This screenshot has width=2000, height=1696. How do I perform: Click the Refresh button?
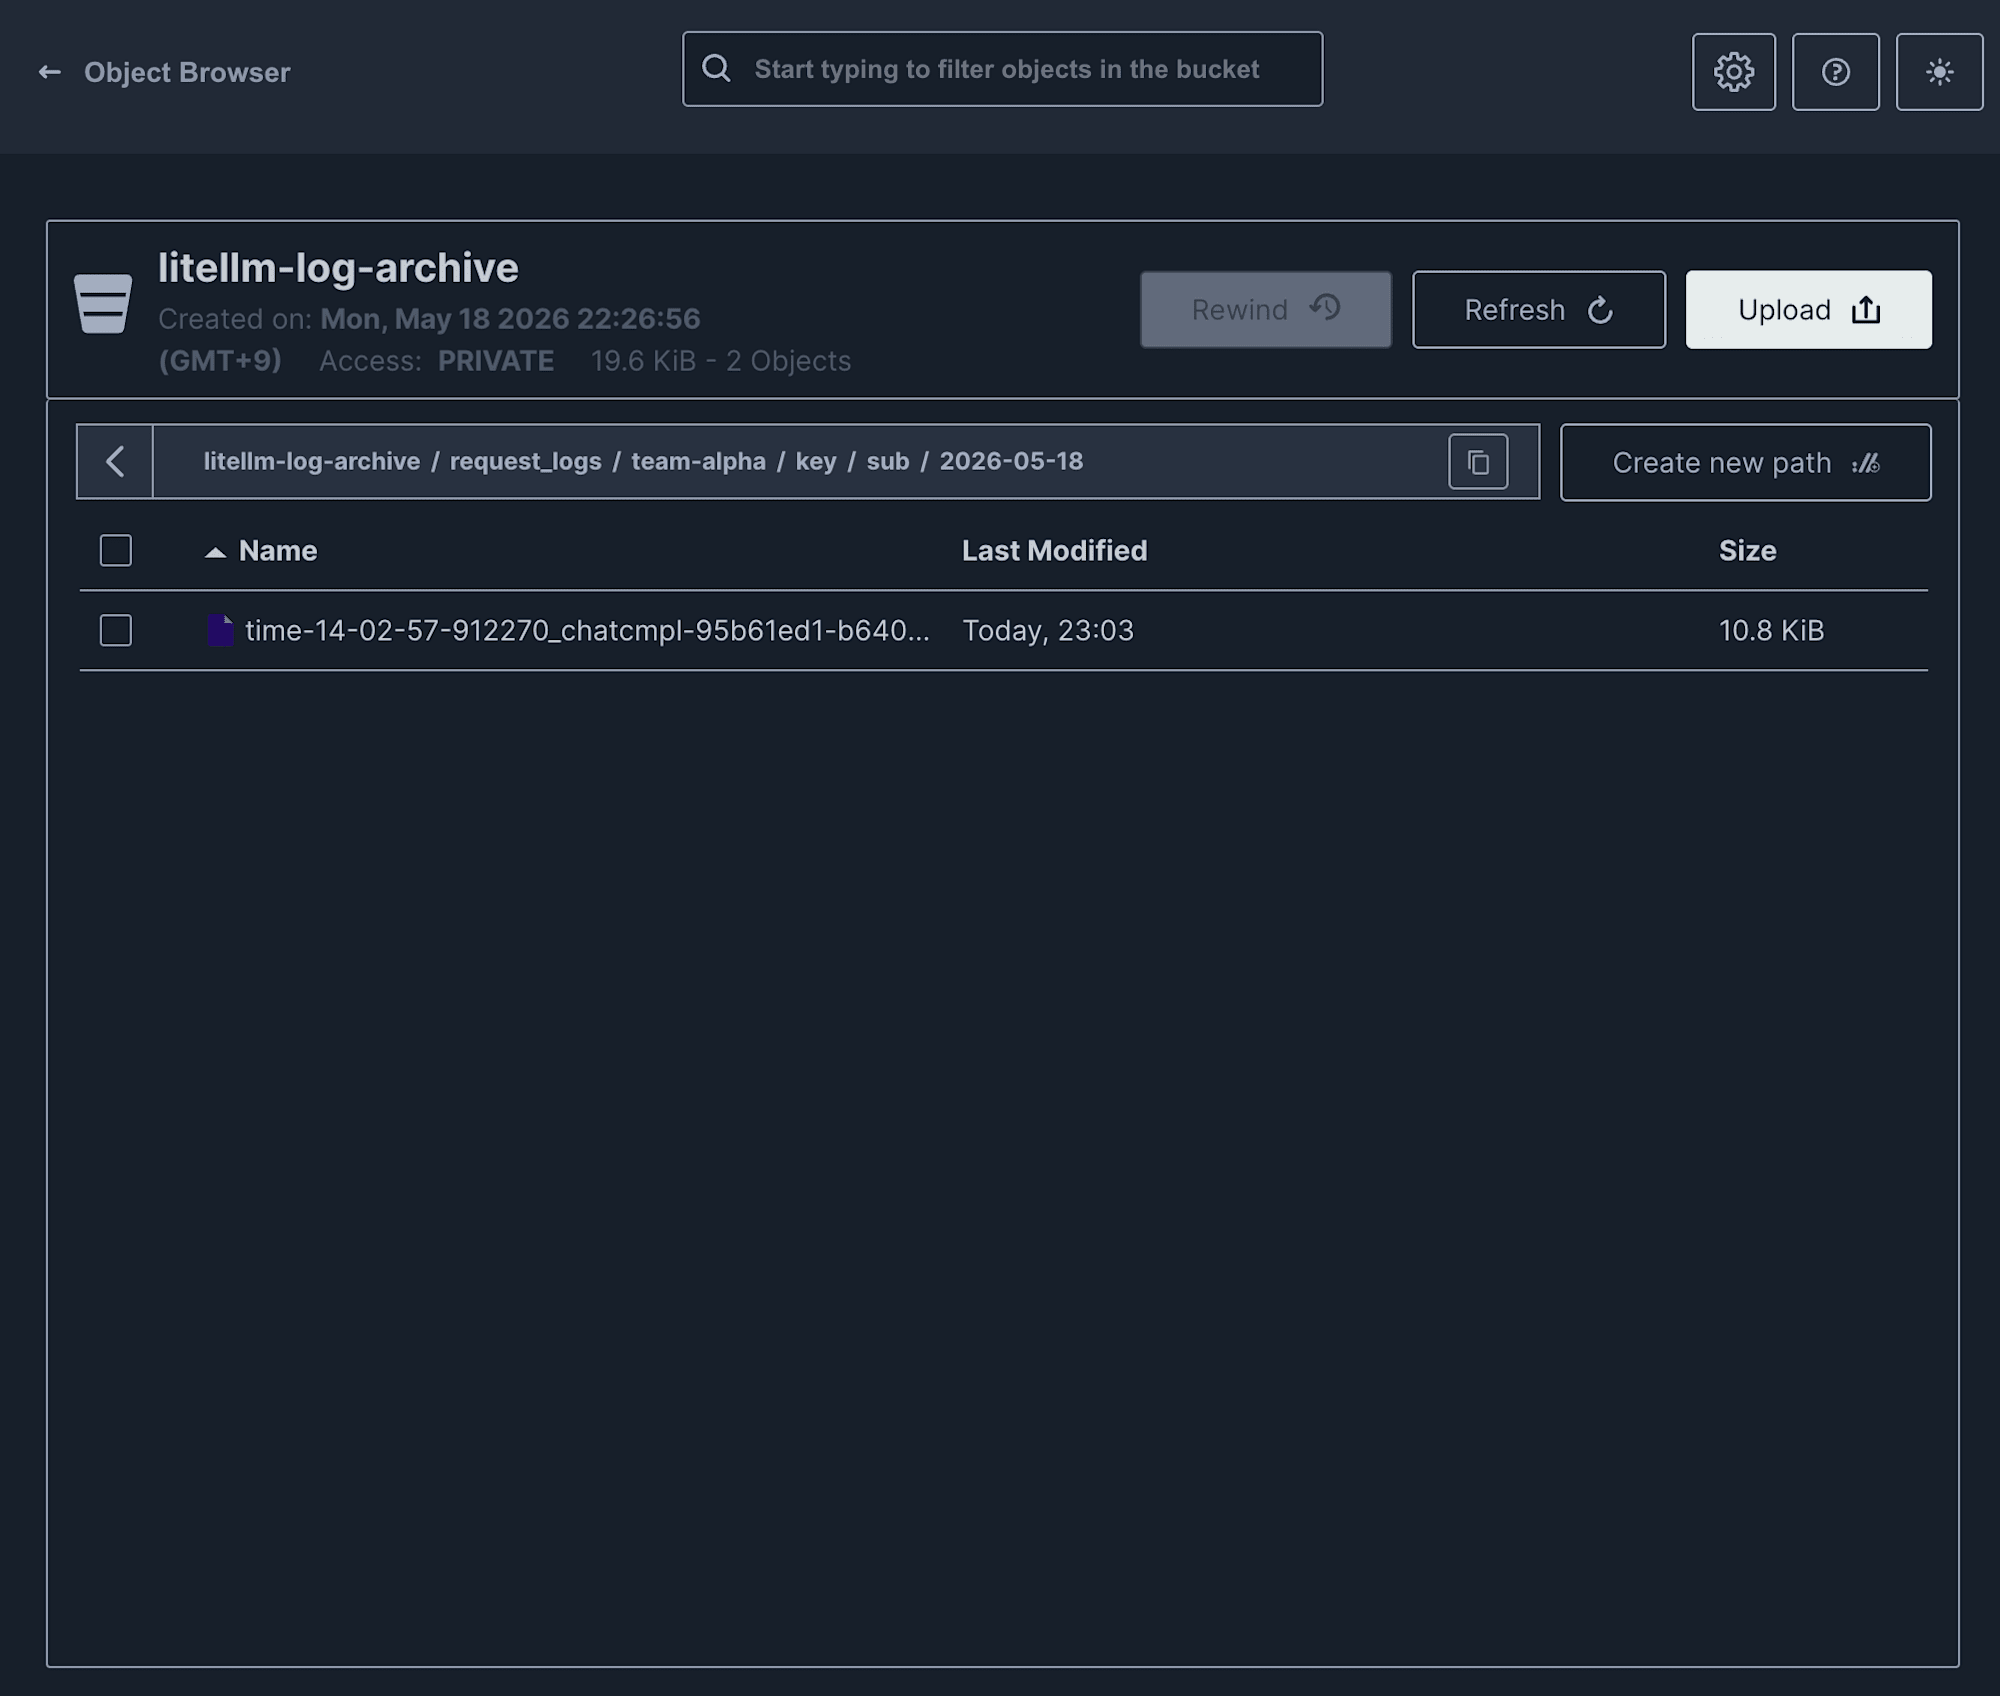pyautogui.click(x=1538, y=310)
